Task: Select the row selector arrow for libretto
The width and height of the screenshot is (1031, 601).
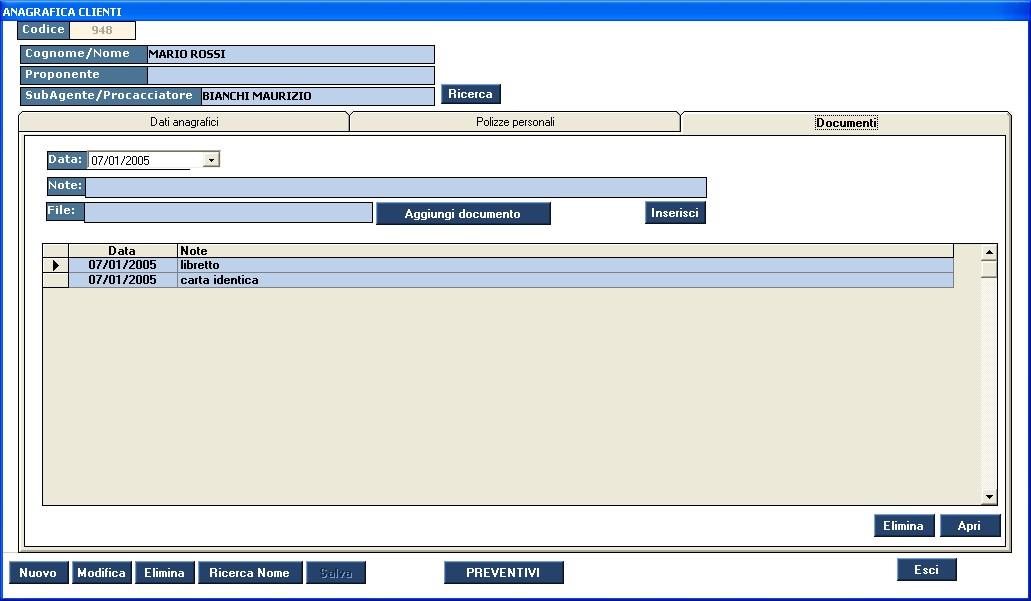Action: pyautogui.click(x=56, y=265)
